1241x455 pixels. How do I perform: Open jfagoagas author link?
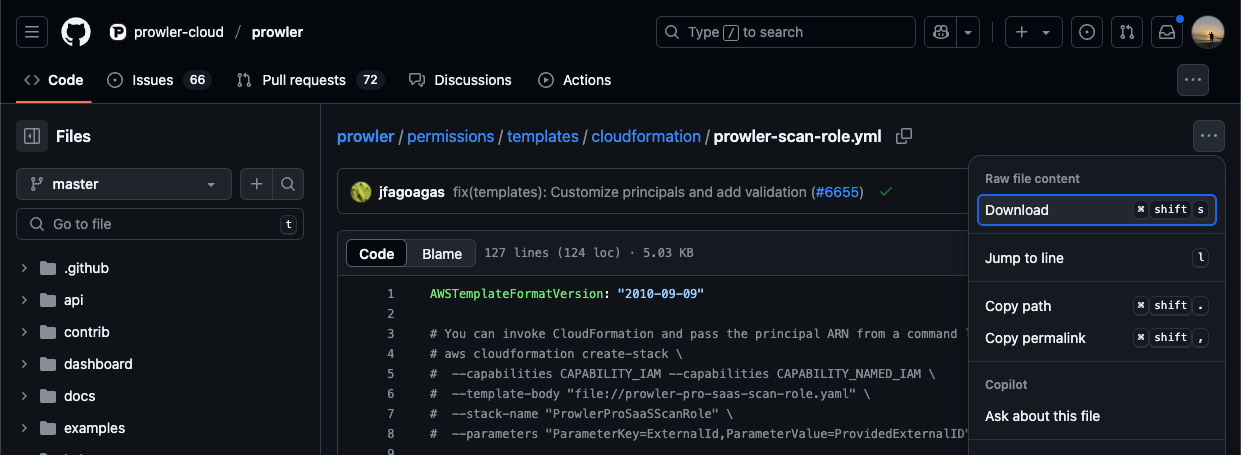411,191
